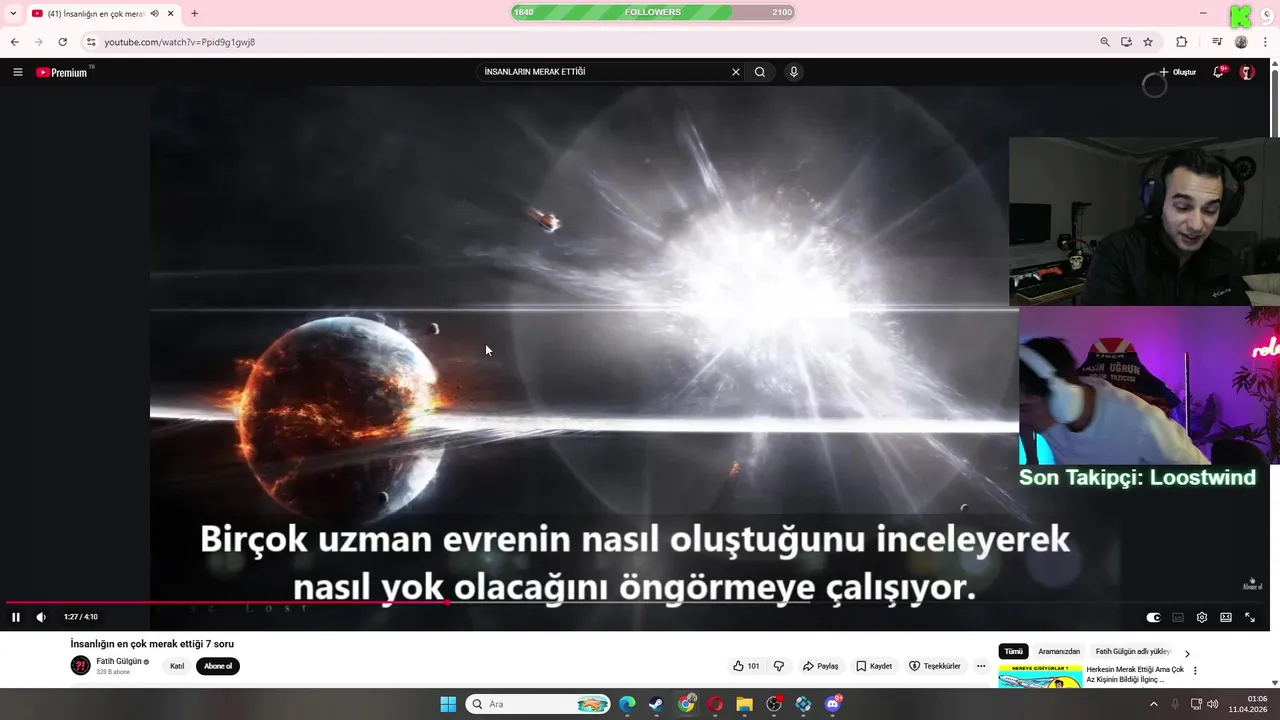Show more filter chips with arrow

pyautogui.click(x=1187, y=653)
